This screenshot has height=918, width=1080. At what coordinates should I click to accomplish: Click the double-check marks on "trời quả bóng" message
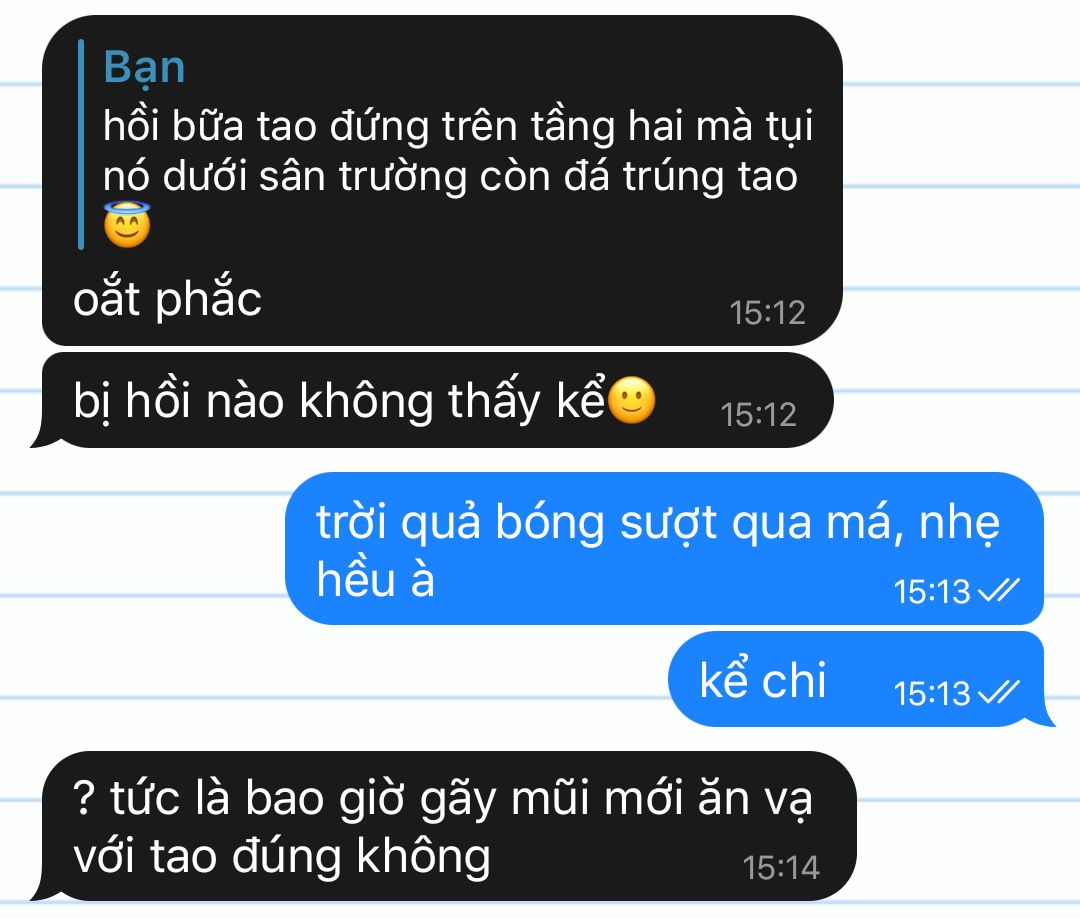(999, 590)
